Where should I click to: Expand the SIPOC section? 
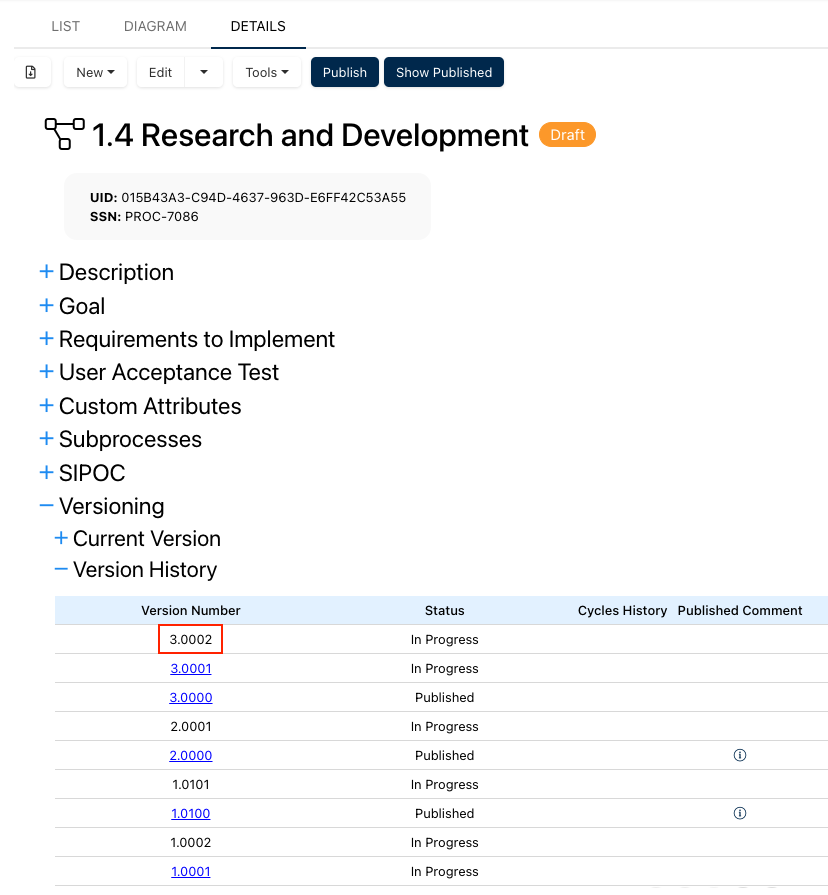(46, 473)
